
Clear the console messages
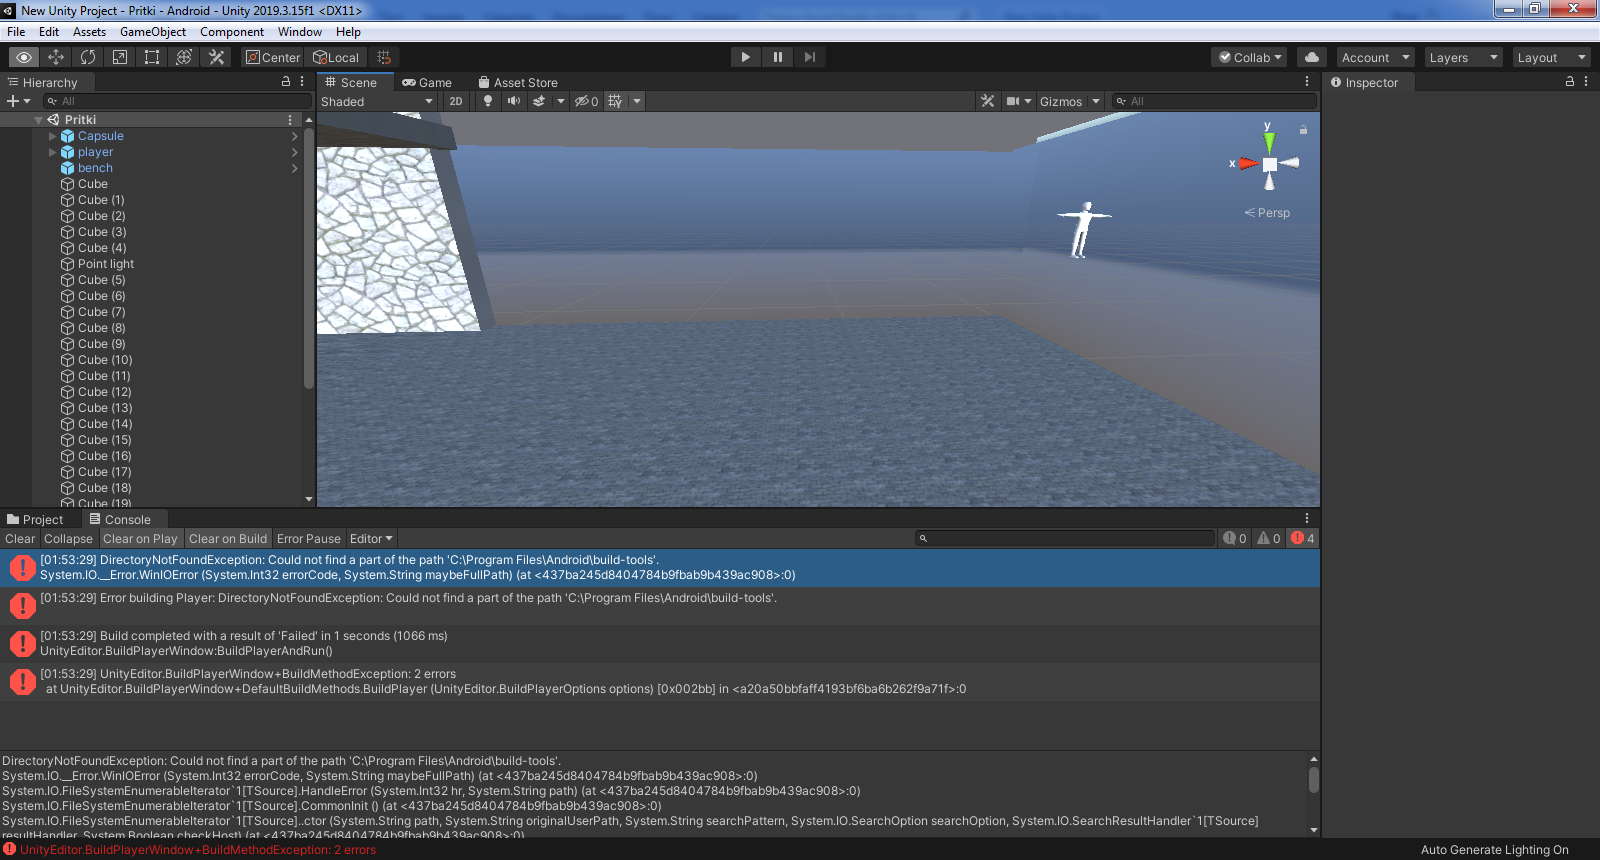[x=20, y=538]
